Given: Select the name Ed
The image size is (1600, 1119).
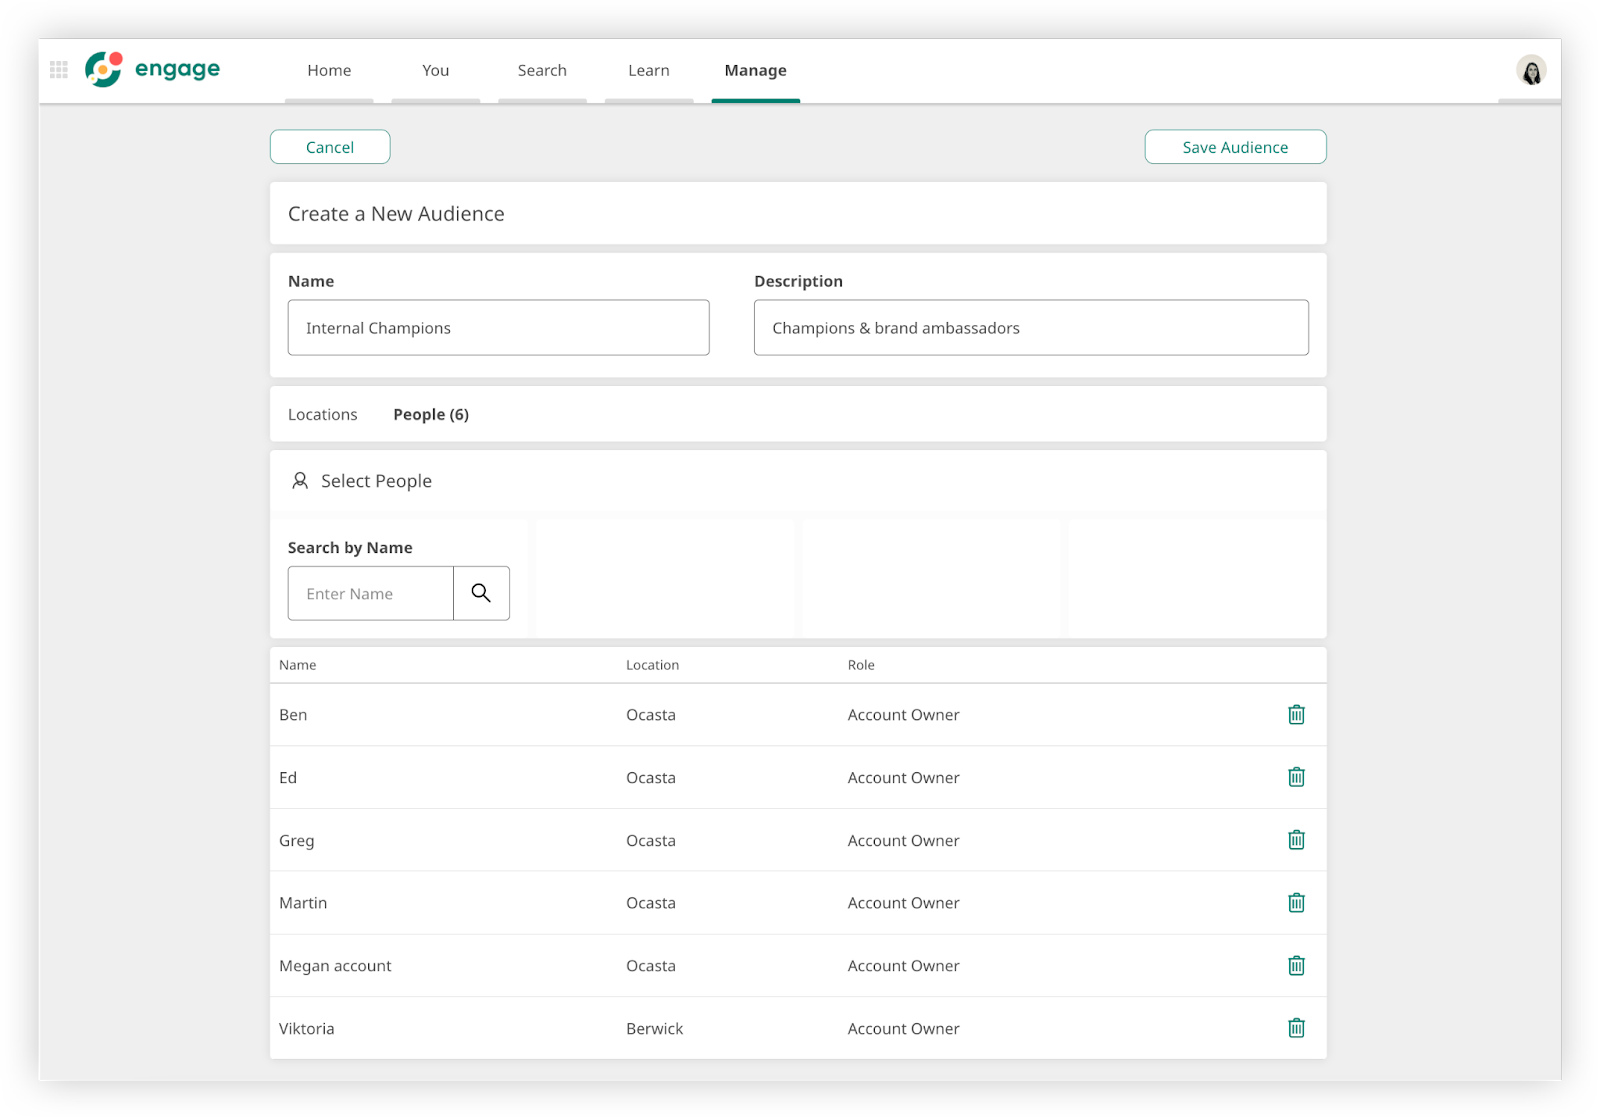Looking at the screenshot, I should 288,778.
